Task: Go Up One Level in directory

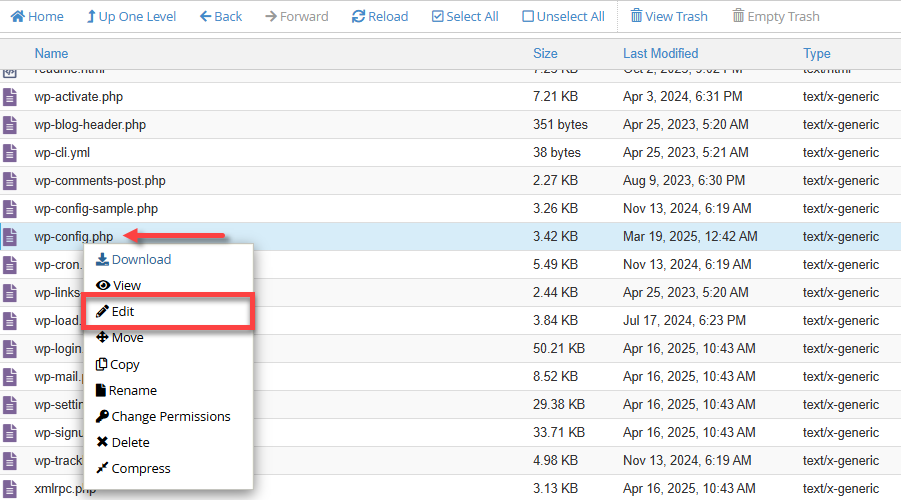Action: [131, 16]
